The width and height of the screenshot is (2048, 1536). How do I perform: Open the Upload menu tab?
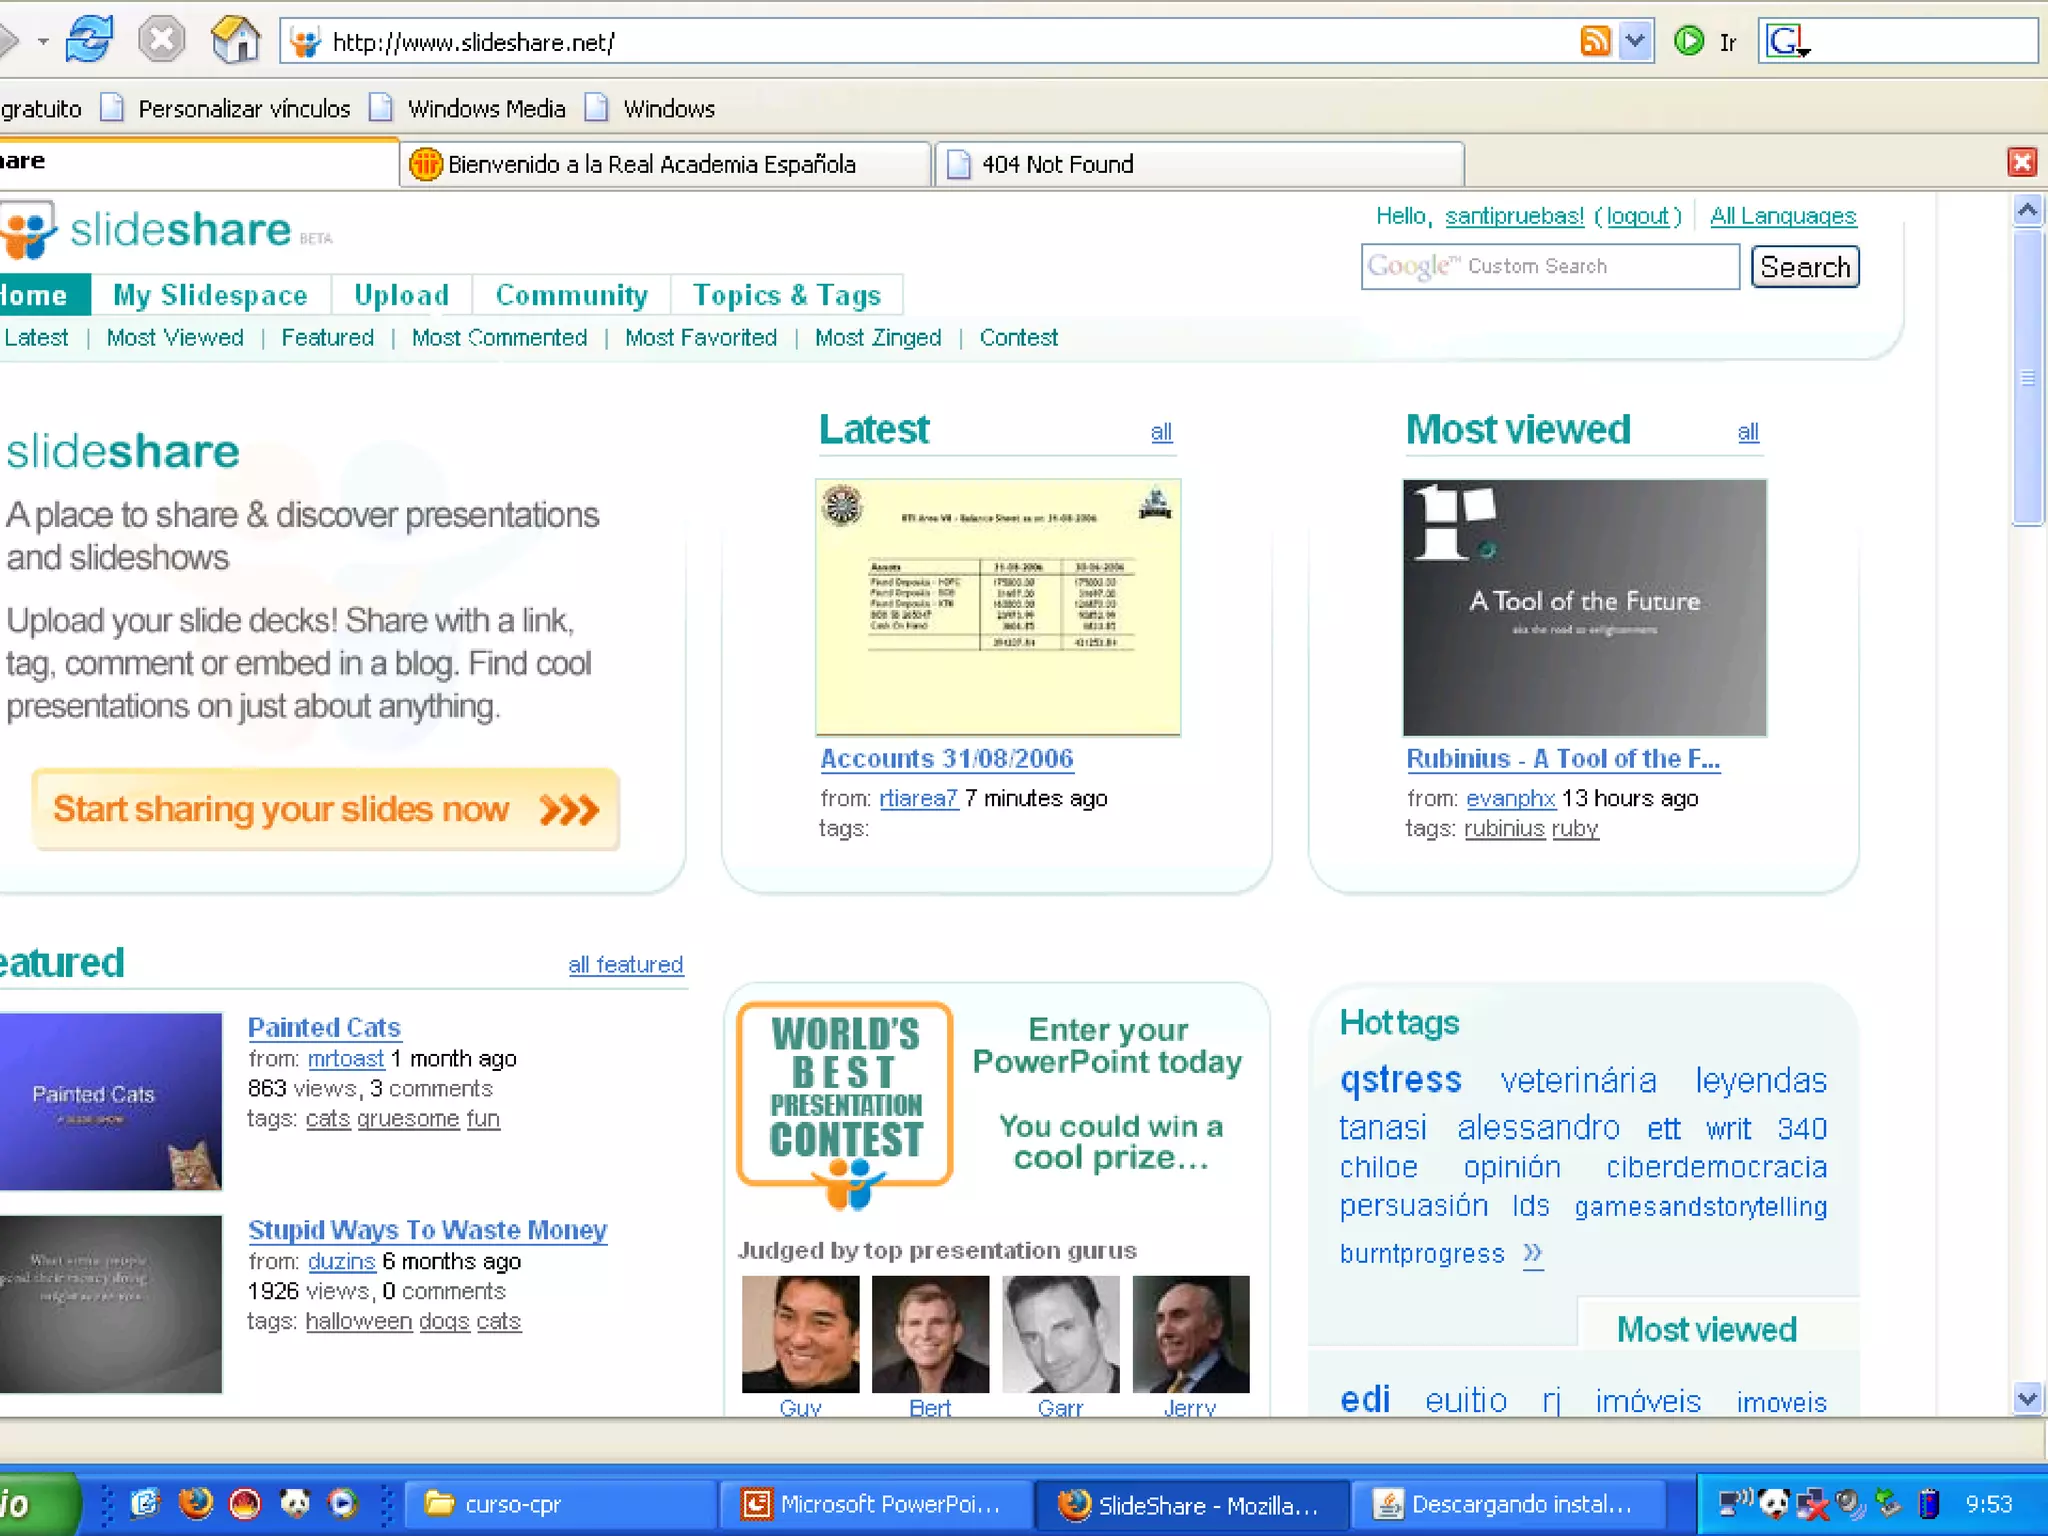pos(401,295)
